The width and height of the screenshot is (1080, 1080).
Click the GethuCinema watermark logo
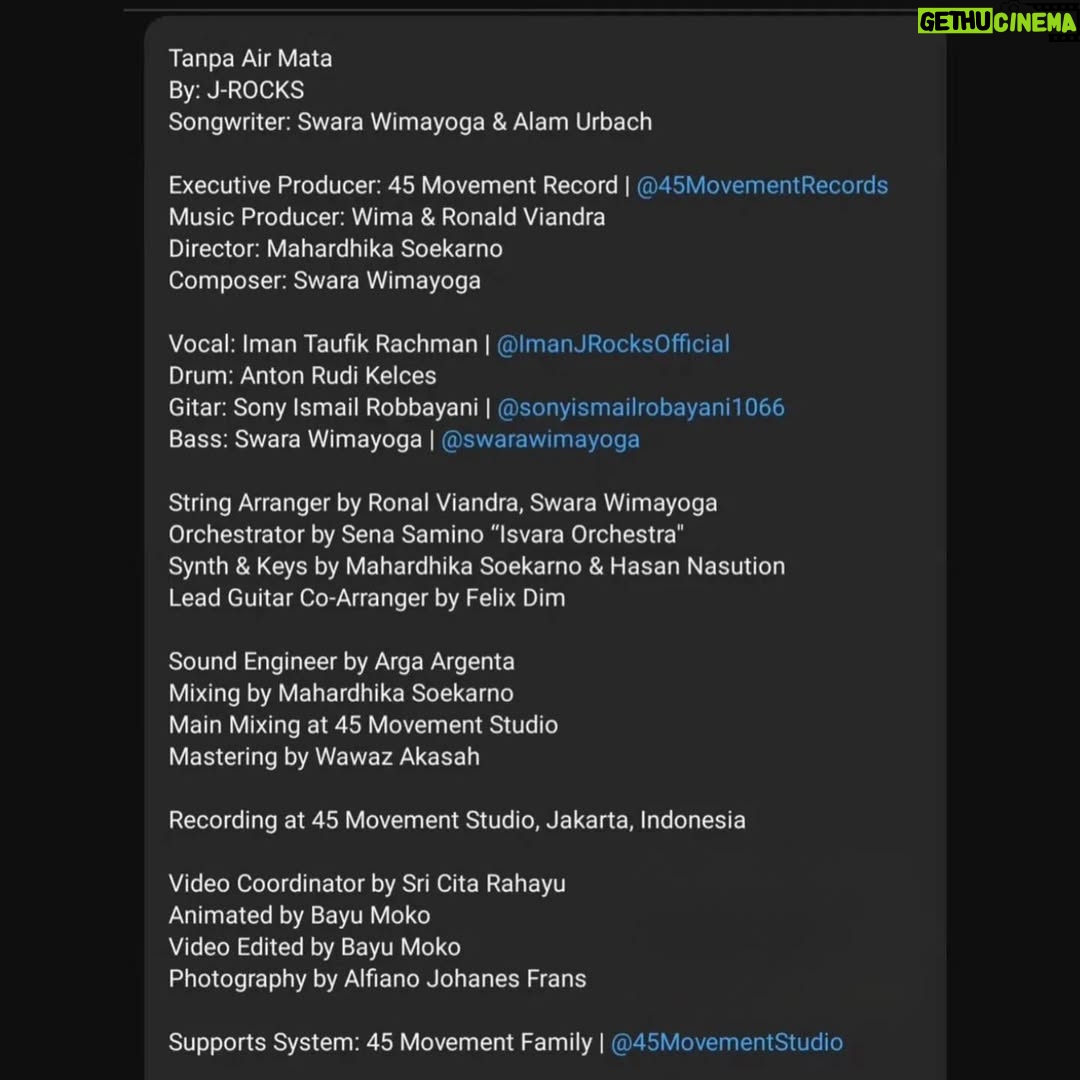[997, 22]
